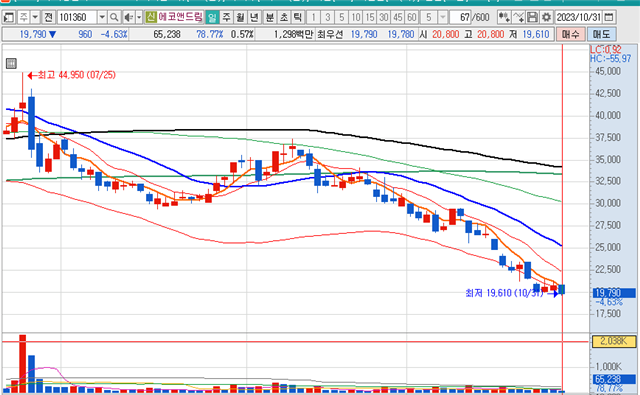Click the custom interval field showing 5
Screen dimensions: 640x395
429,17
